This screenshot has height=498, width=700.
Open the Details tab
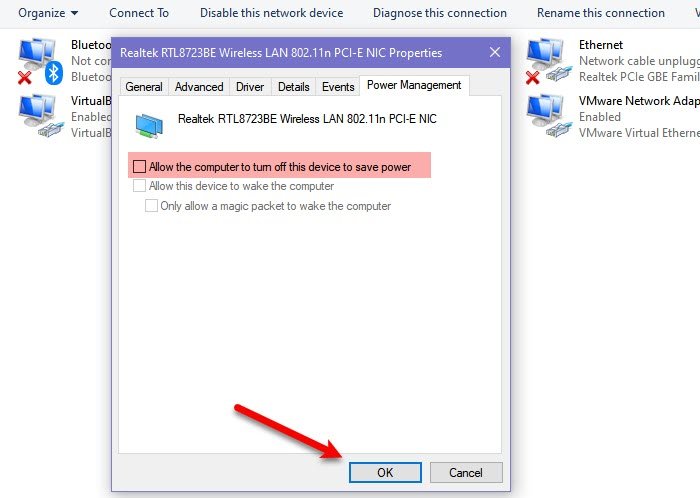click(293, 87)
